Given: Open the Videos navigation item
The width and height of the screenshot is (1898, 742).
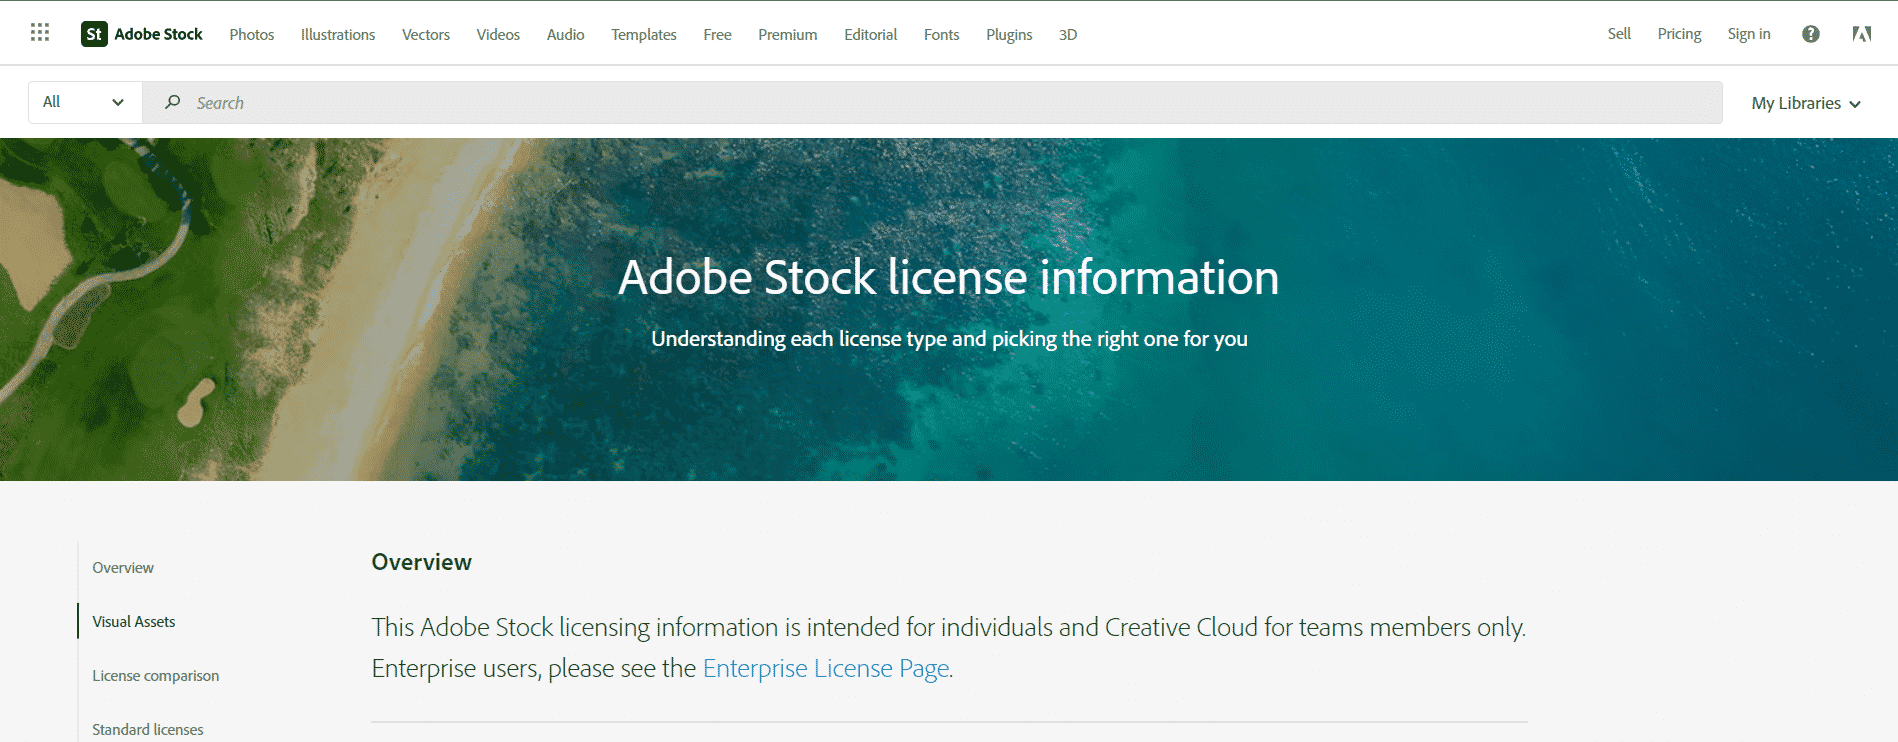Looking at the screenshot, I should pyautogui.click(x=498, y=35).
